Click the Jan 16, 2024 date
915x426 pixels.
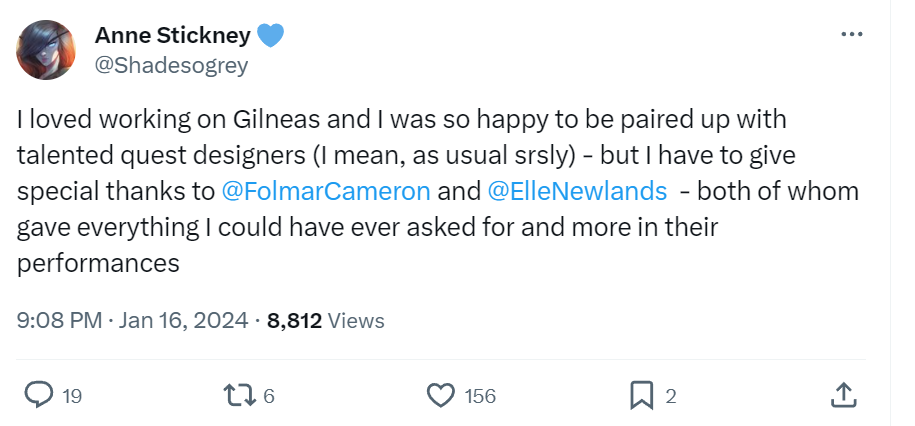coord(183,321)
